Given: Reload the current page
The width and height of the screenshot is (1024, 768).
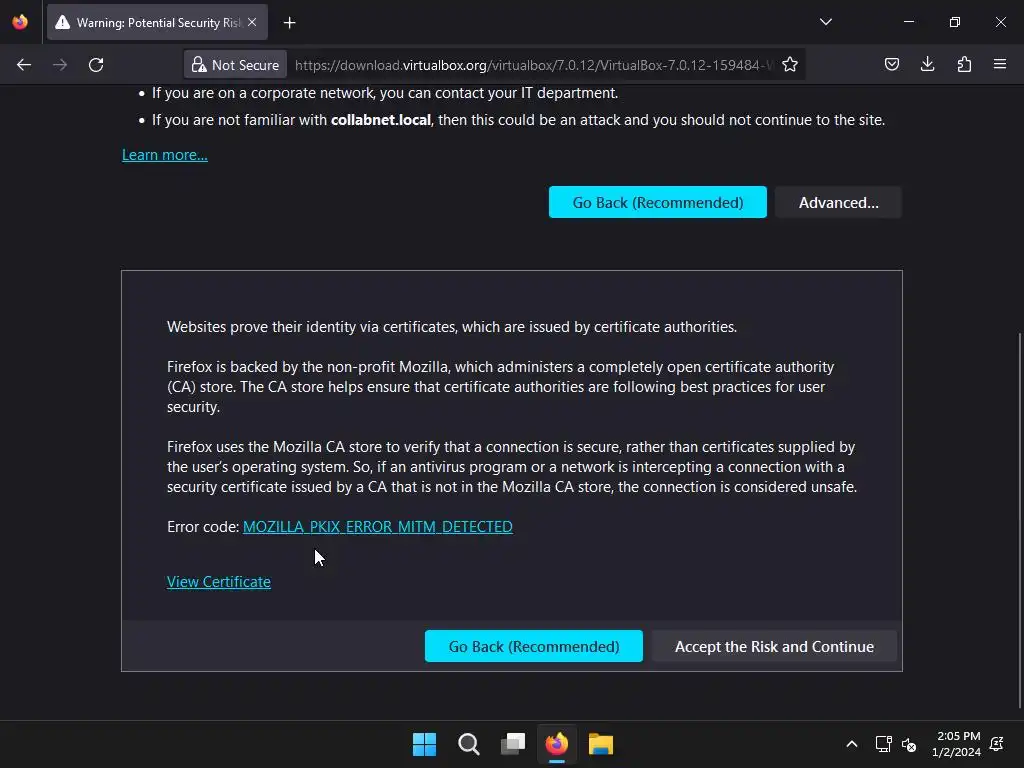Looking at the screenshot, I should 96,65.
